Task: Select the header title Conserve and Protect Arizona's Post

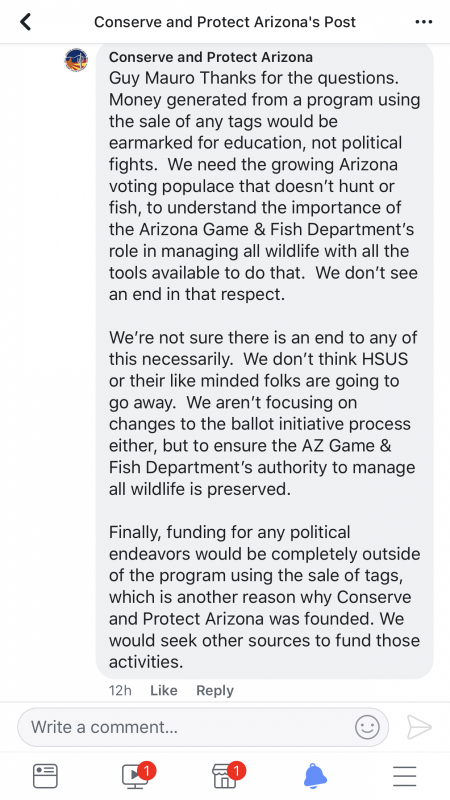Action: click(x=225, y=22)
